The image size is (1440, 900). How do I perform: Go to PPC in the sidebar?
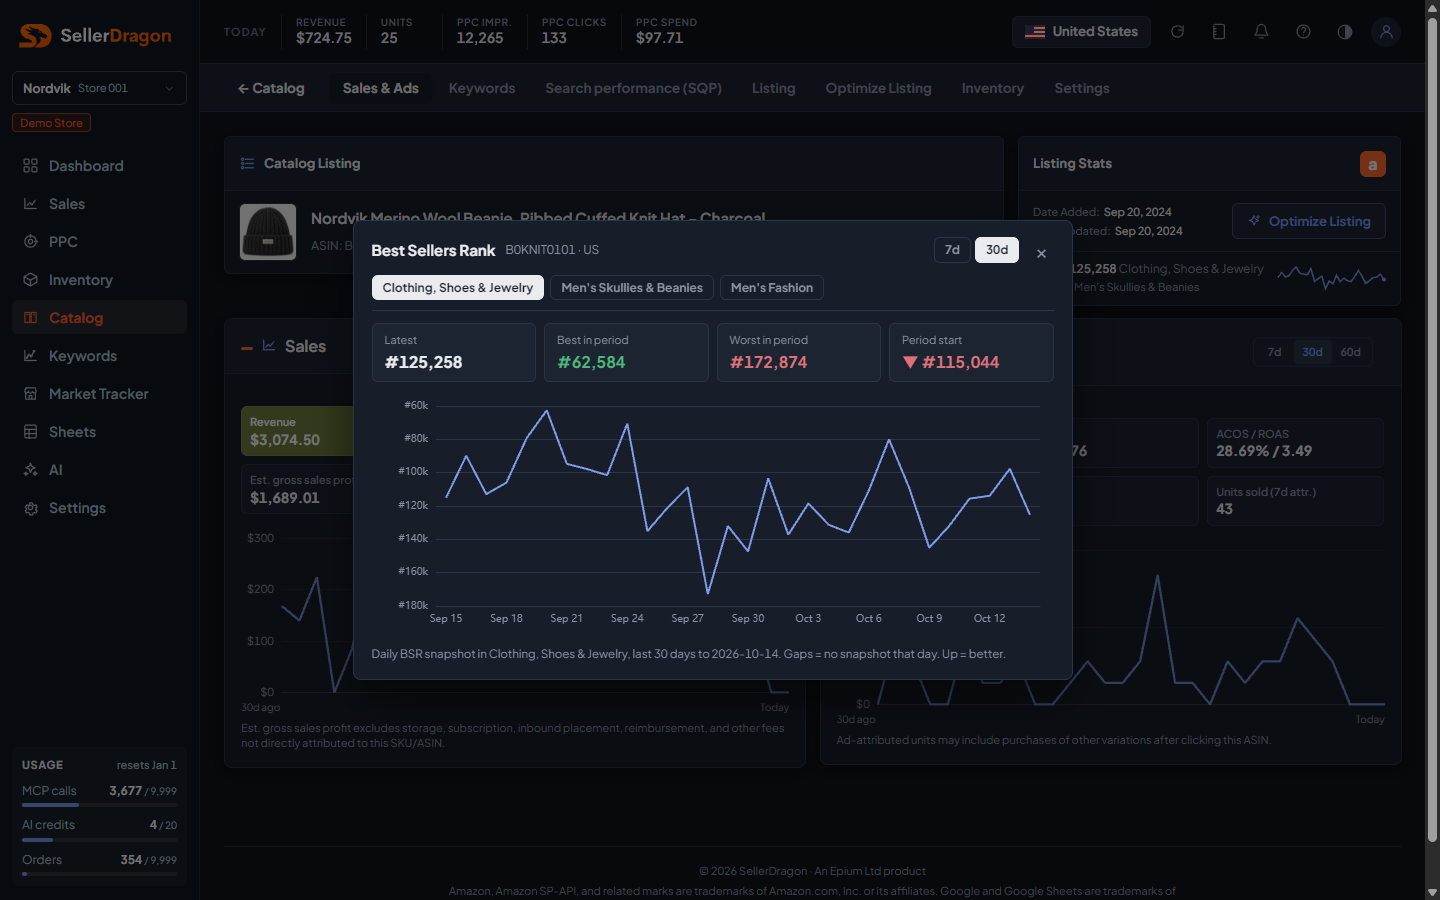[99, 242]
